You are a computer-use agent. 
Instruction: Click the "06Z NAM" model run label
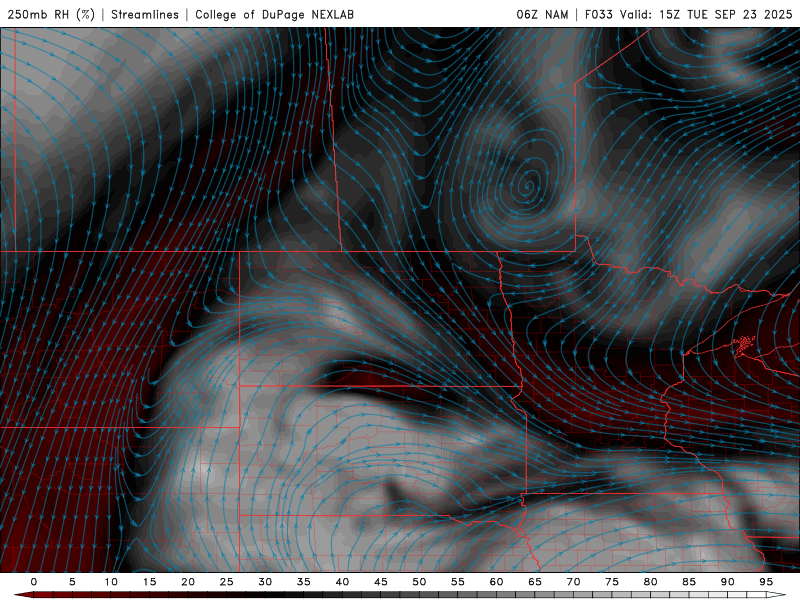(x=542, y=14)
